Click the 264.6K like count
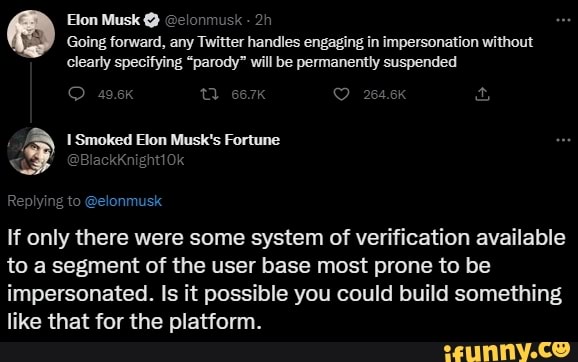578x362 pixels. 384,95
